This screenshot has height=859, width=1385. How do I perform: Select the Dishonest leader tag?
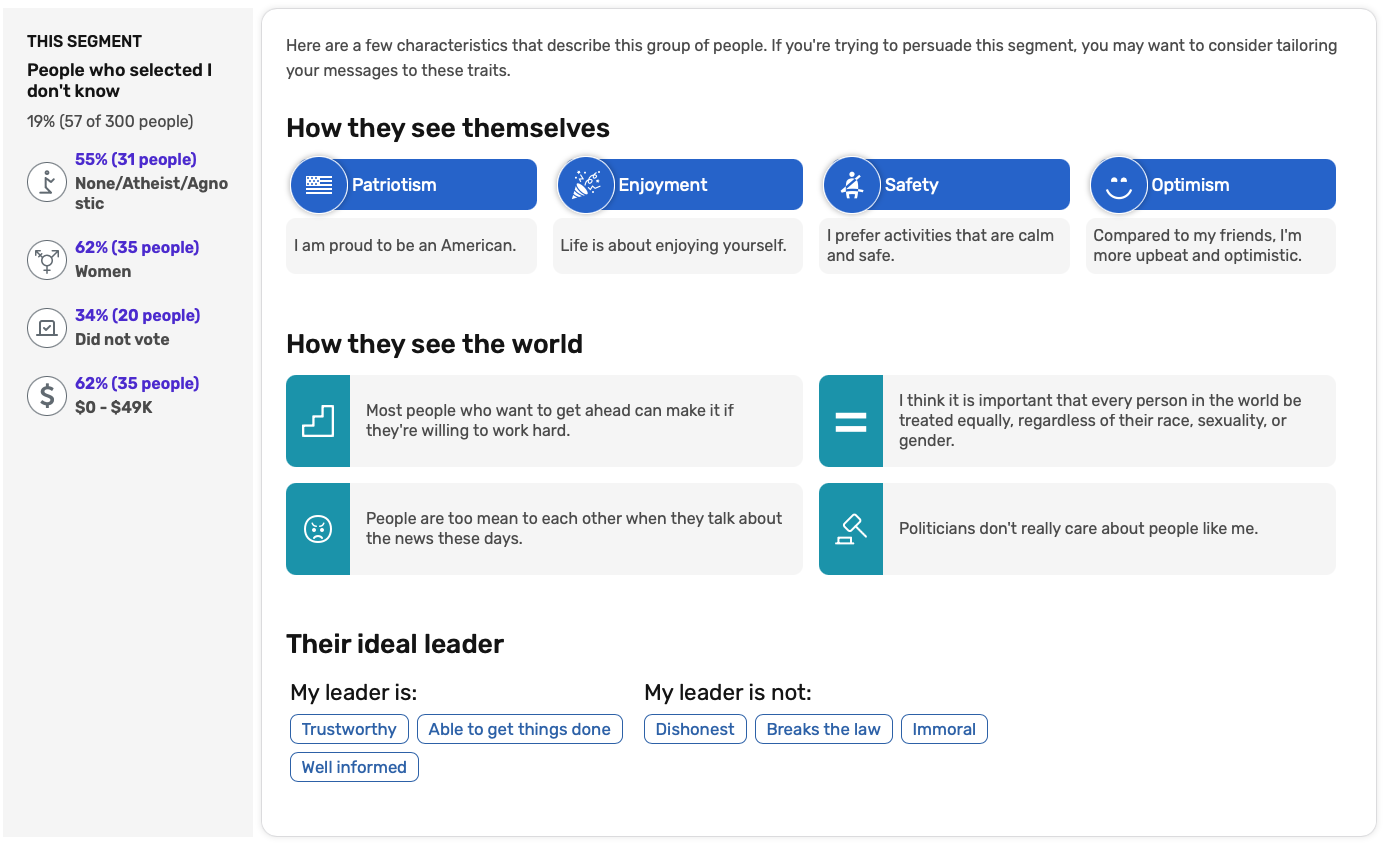695,729
